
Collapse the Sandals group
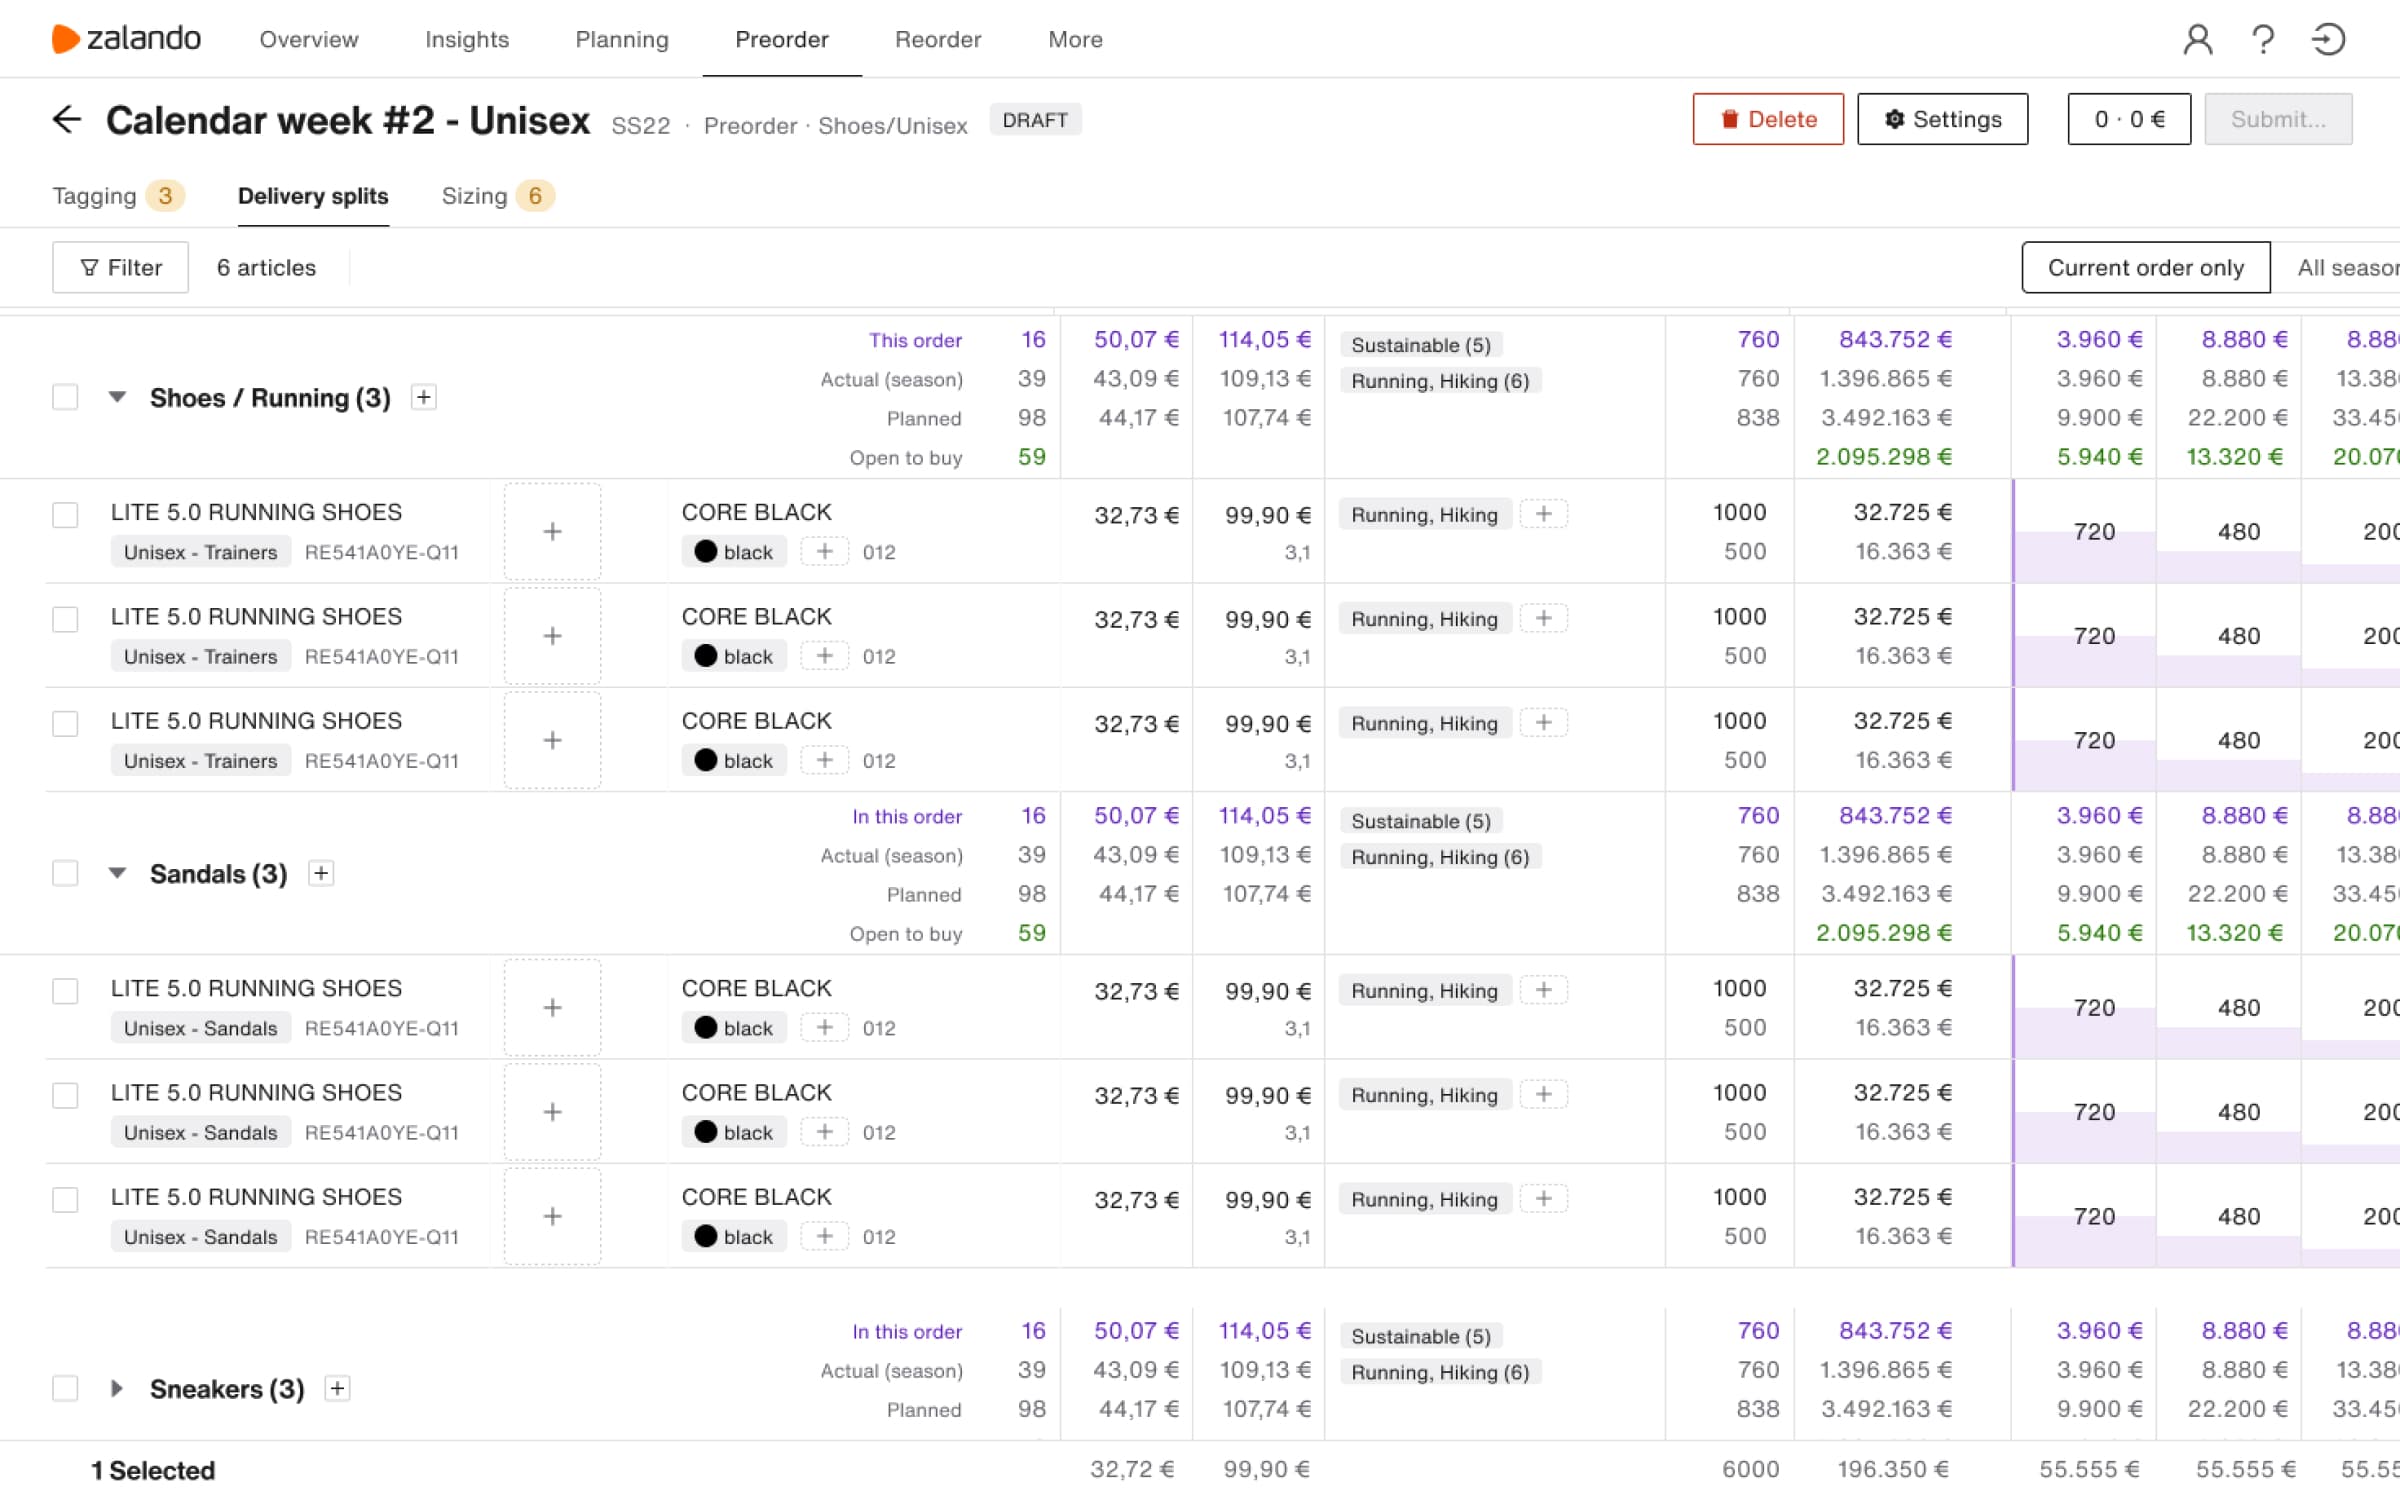click(117, 873)
